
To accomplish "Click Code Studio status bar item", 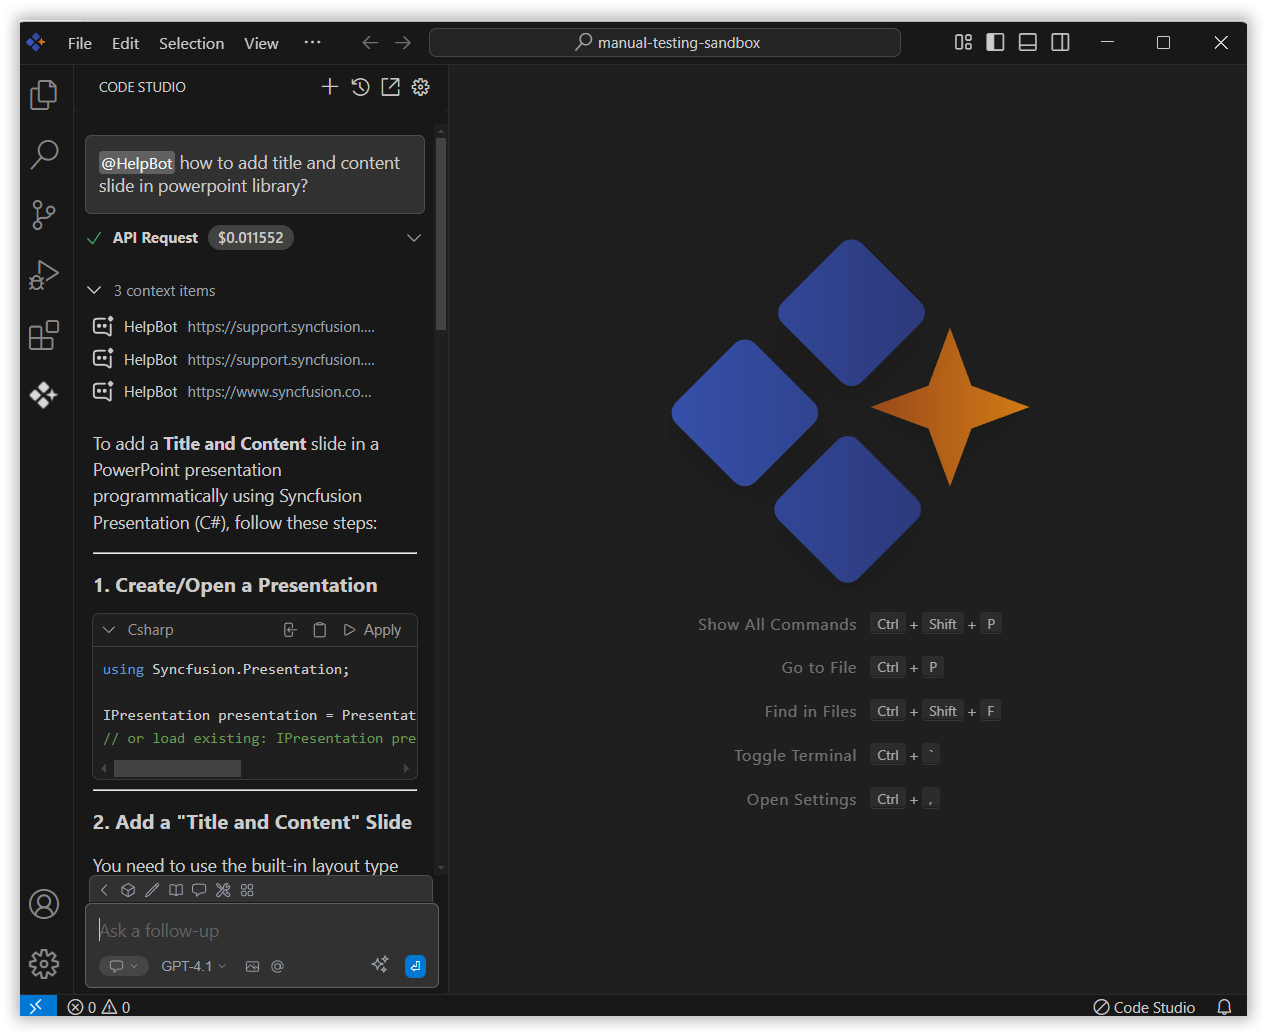I will (x=1144, y=1007).
